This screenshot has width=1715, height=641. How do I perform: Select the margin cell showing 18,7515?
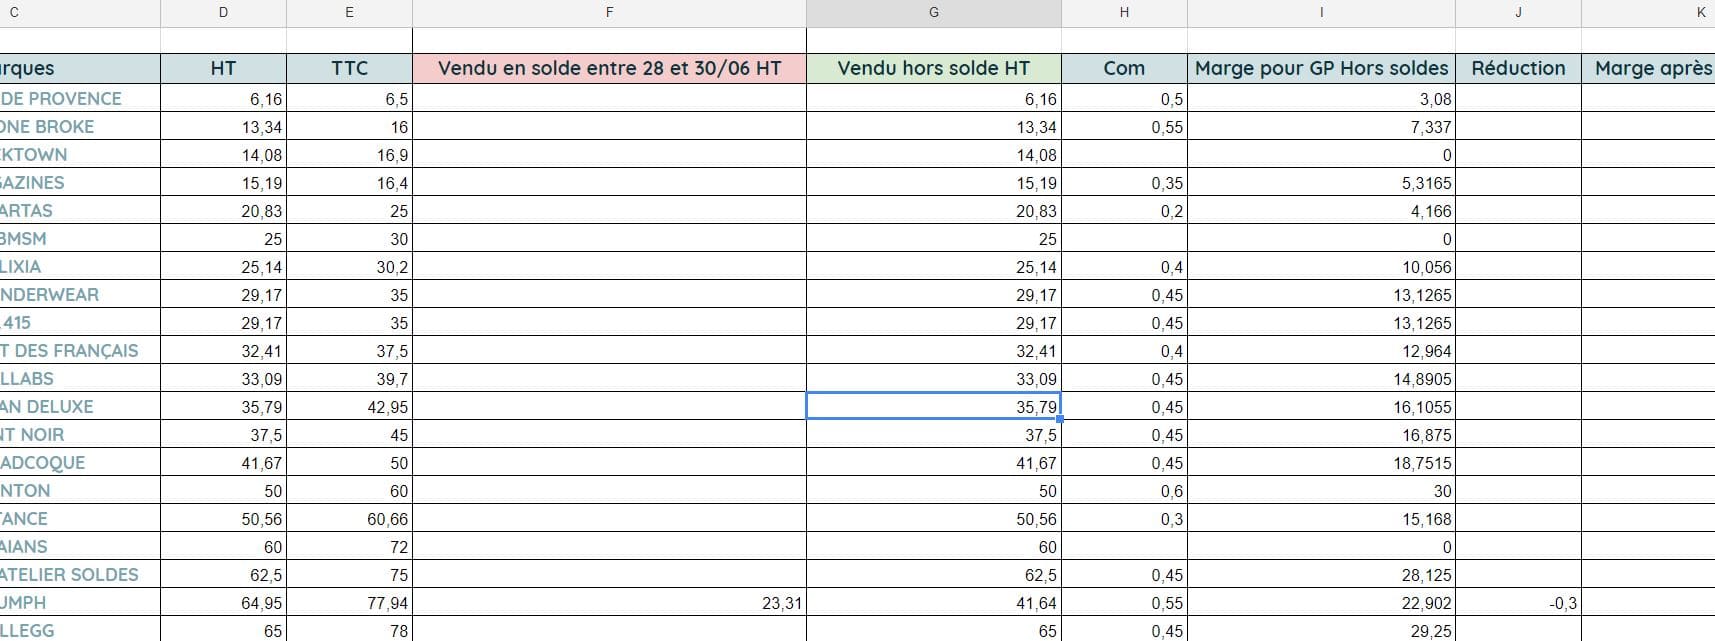pyautogui.click(x=1321, y=463)
